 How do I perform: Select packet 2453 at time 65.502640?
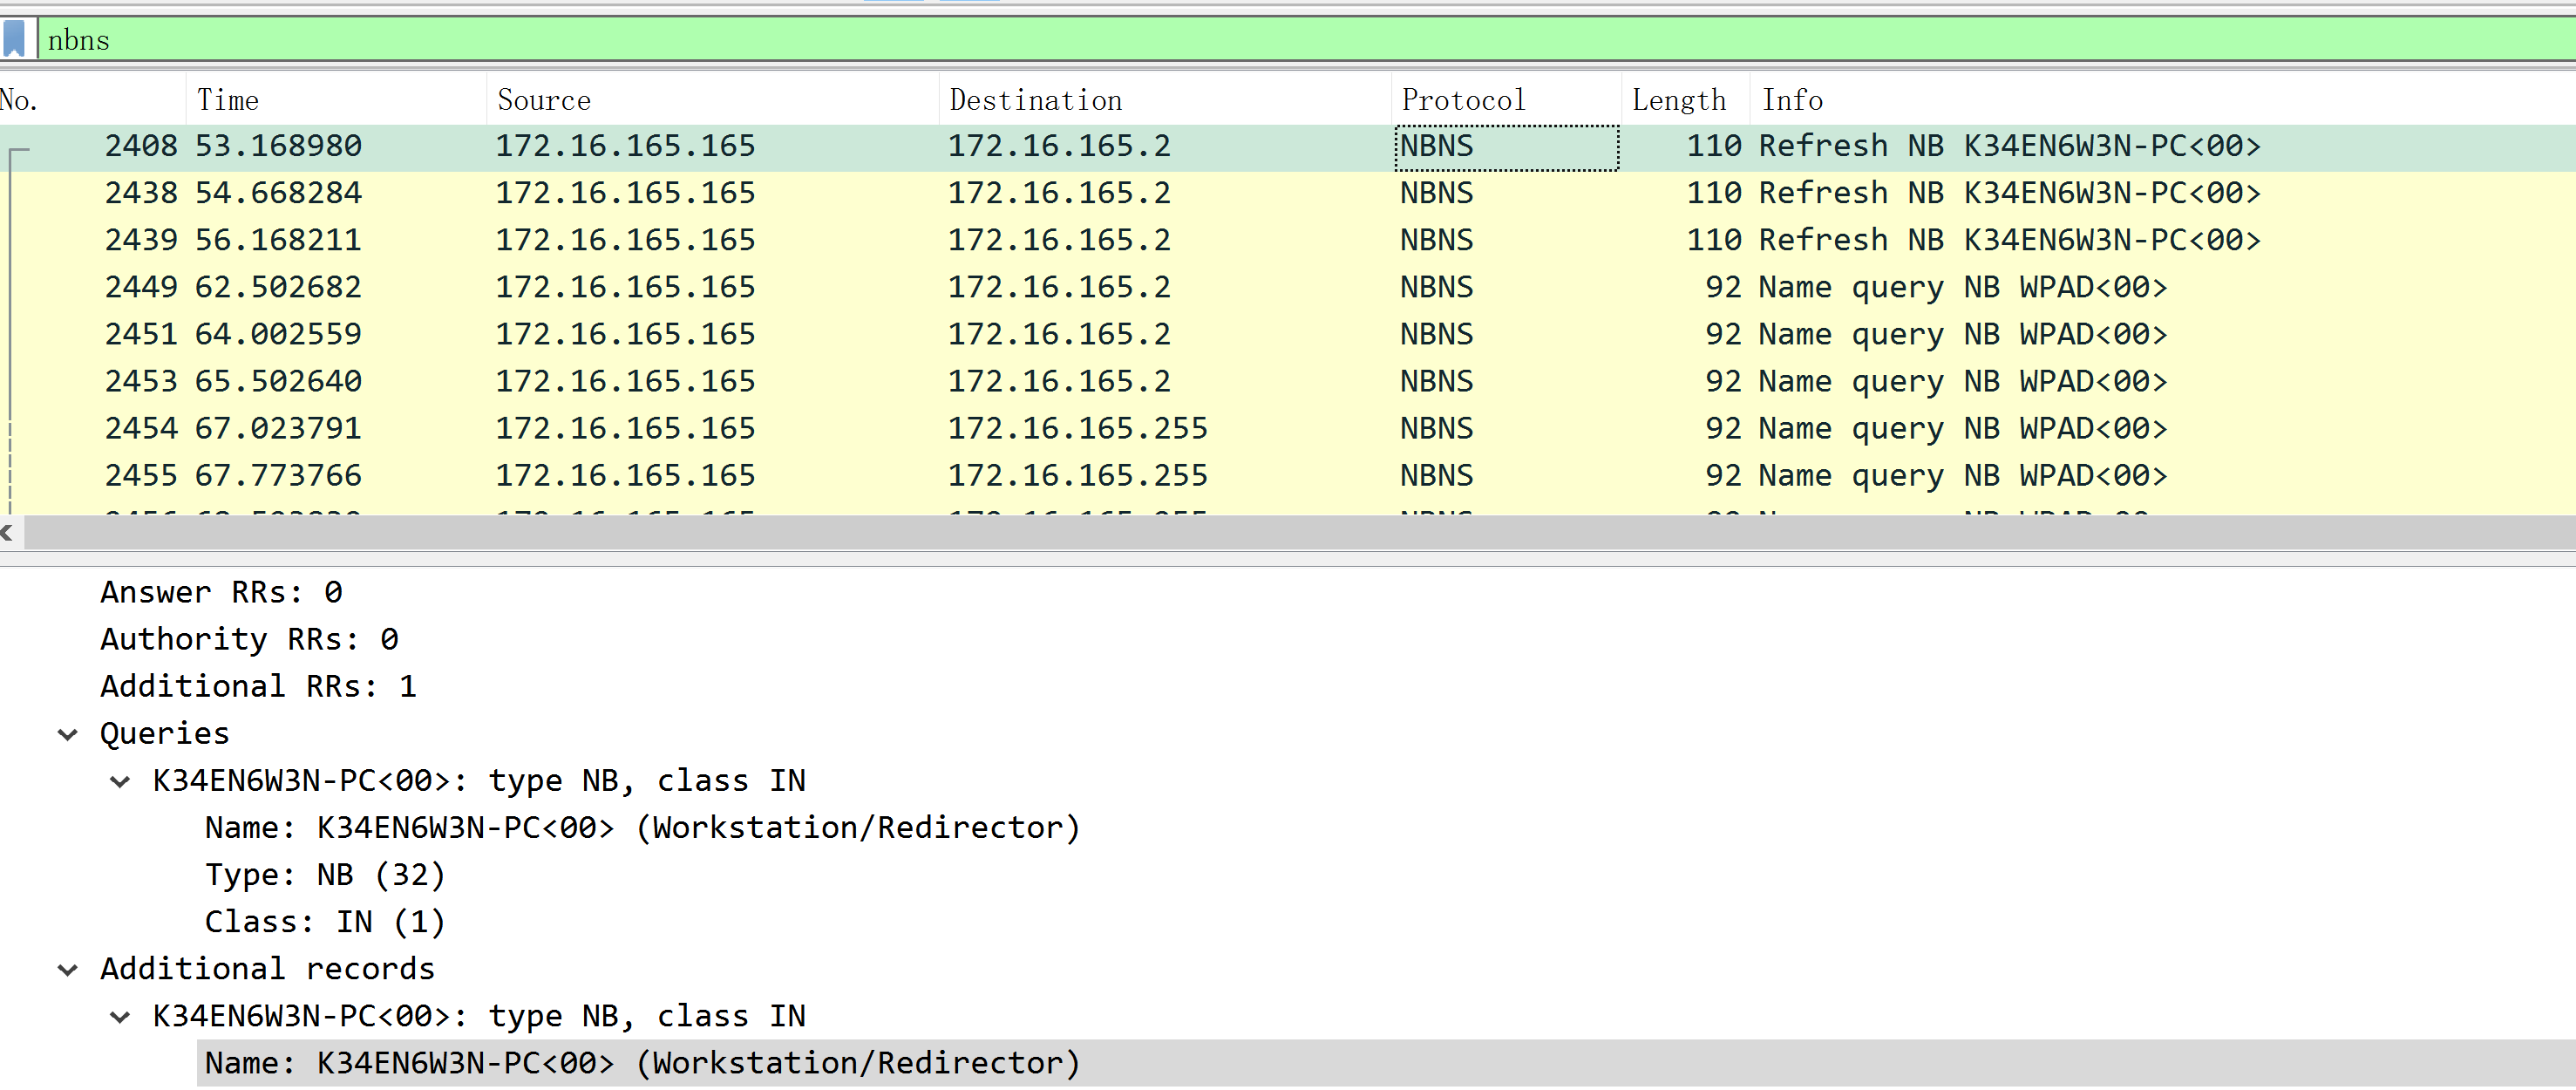click(1288, 382)
